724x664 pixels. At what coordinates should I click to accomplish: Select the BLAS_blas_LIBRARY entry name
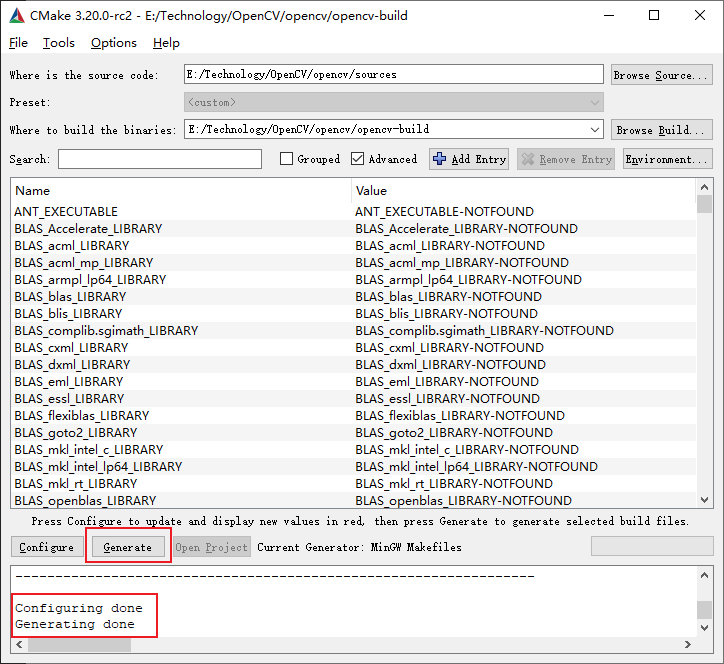[70, 296]
